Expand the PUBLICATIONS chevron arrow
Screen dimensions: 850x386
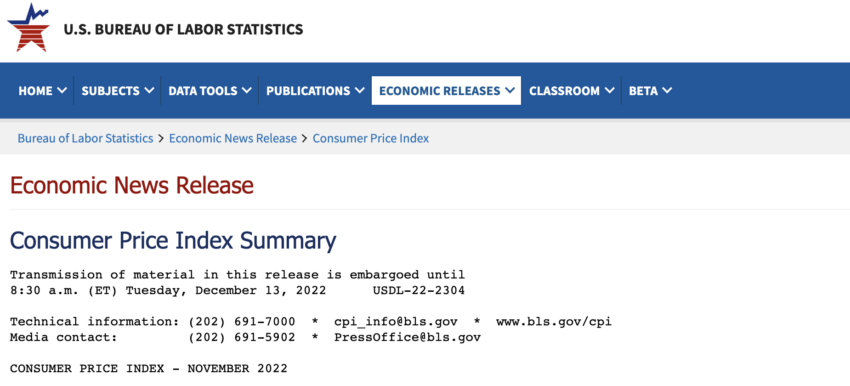coord(359,91)
